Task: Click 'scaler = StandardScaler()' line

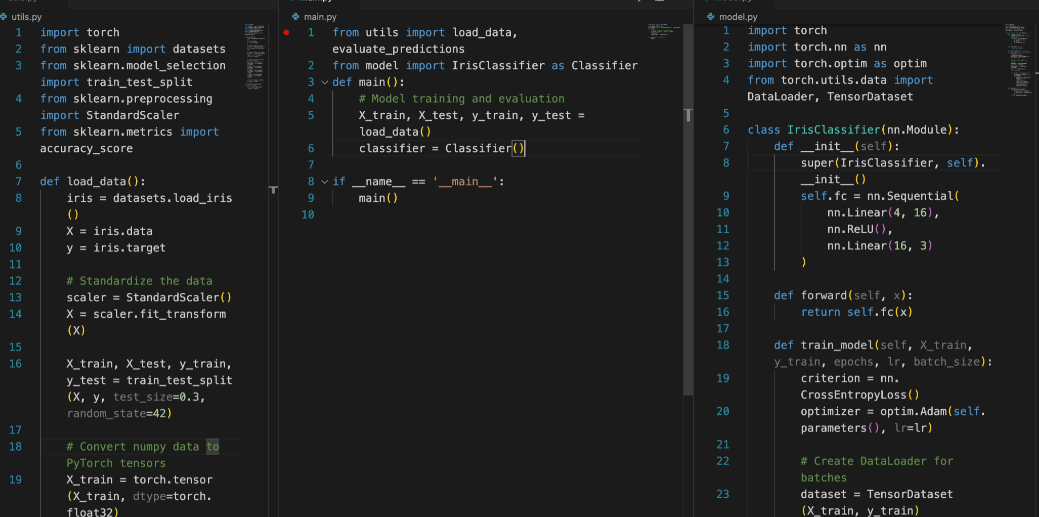Action: [x=150, y=298]
